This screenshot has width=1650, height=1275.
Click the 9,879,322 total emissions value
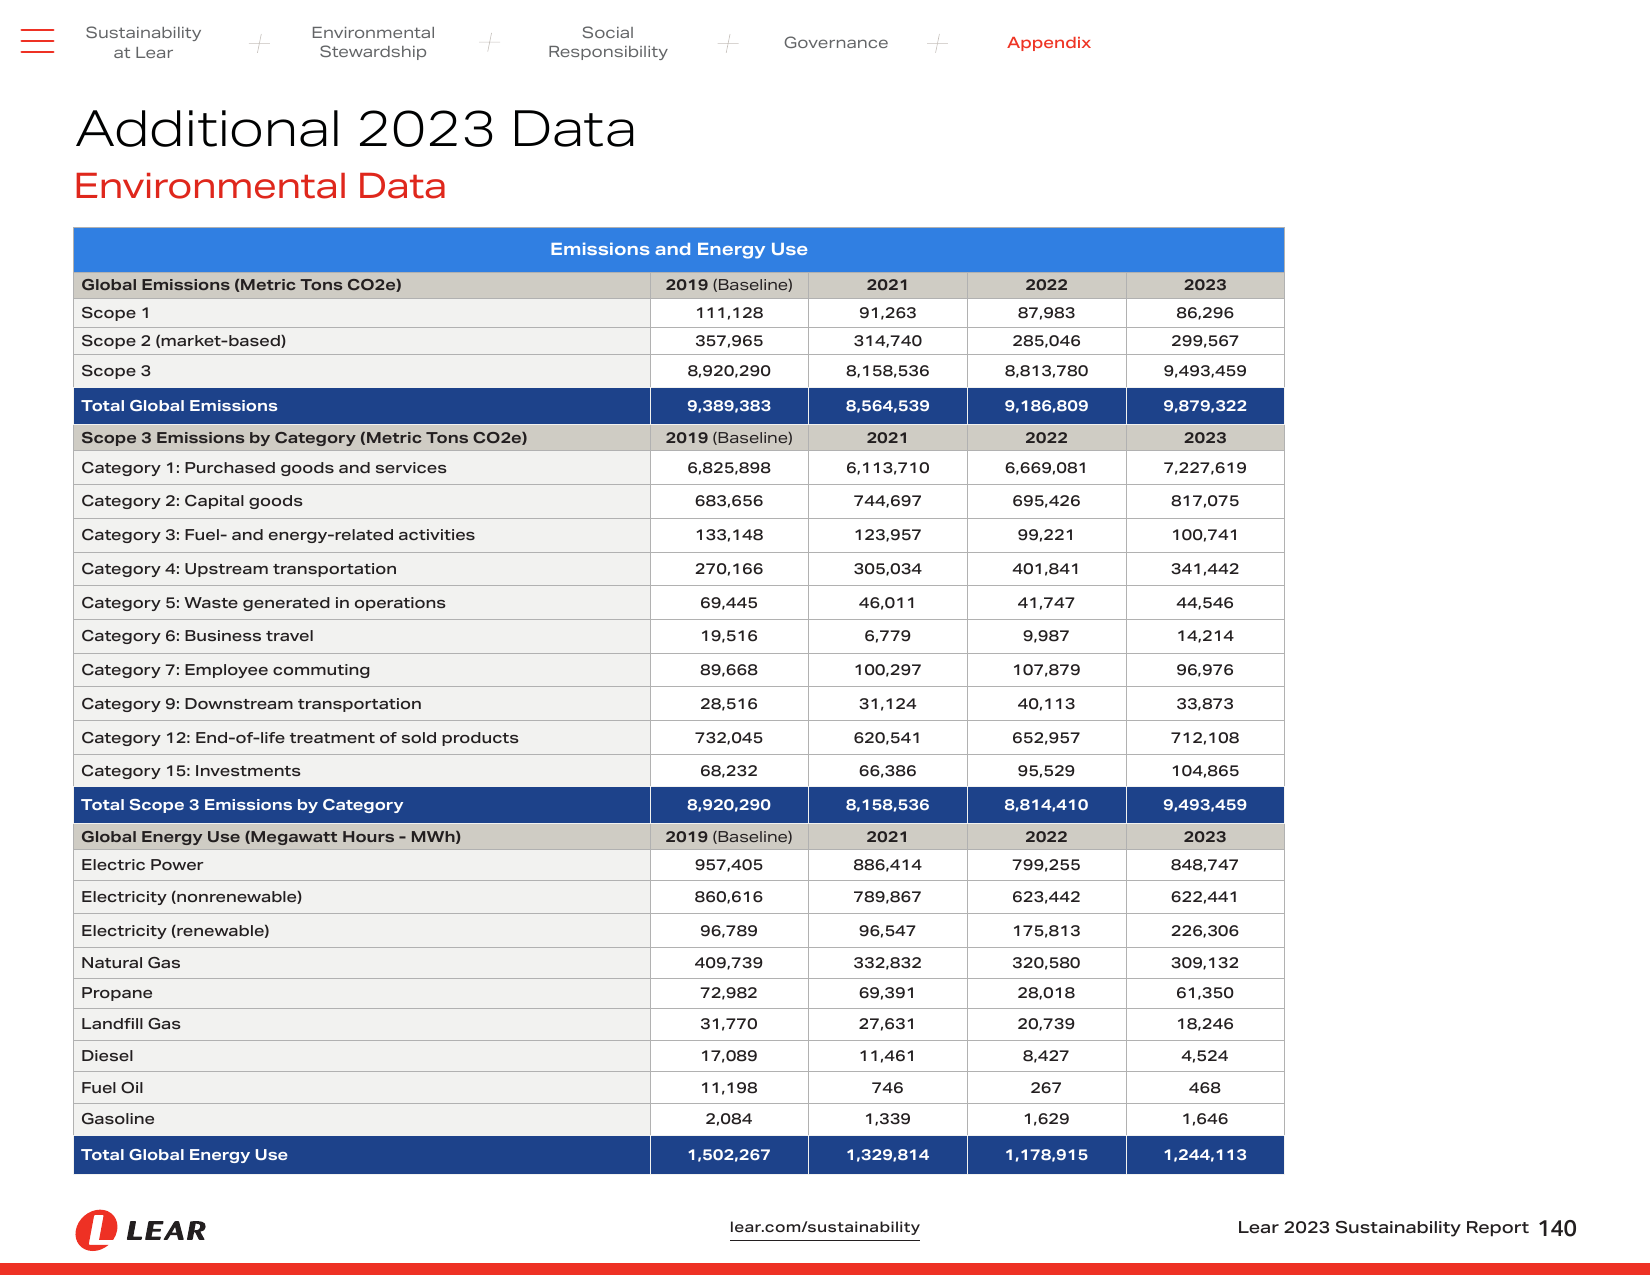coord(1205,406)
